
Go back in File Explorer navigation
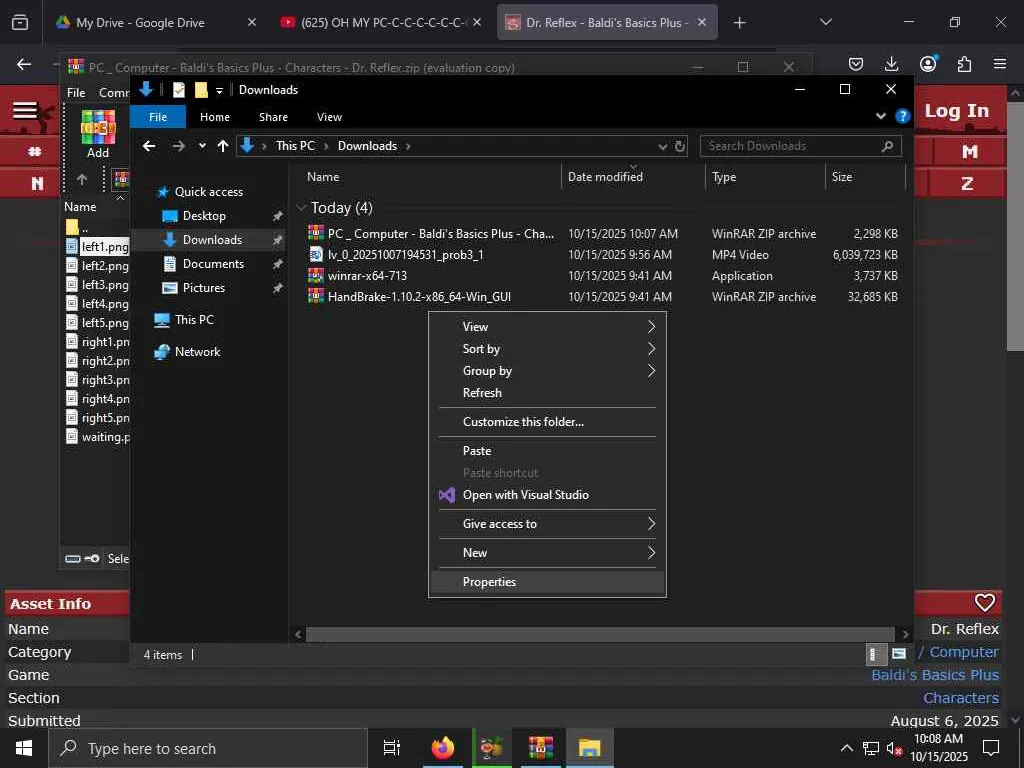149,146
